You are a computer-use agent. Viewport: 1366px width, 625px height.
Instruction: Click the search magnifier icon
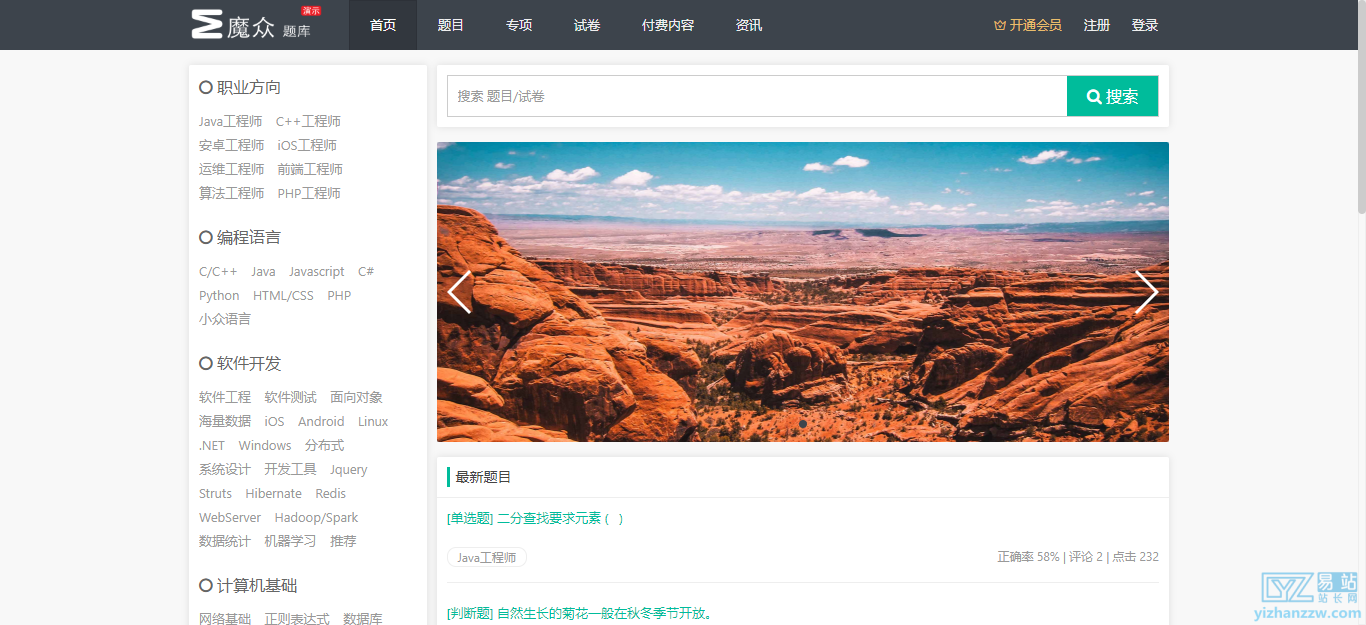pos(1094,96)
